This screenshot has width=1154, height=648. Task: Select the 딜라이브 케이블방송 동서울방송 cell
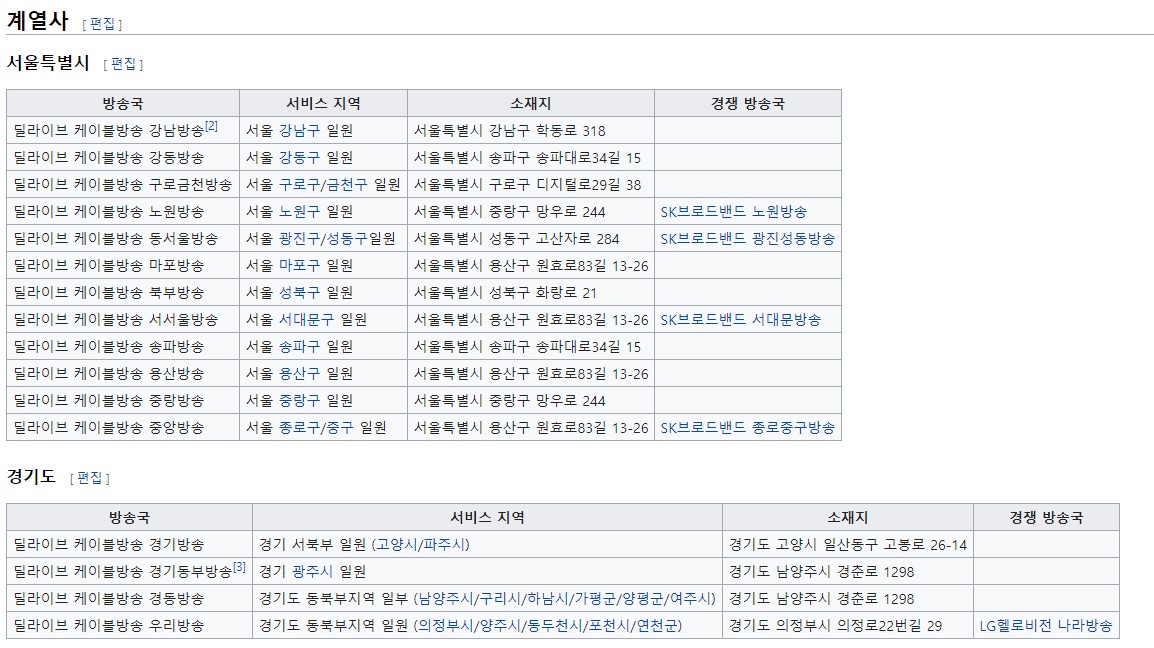pyautogui.click(x=123, y=239)
